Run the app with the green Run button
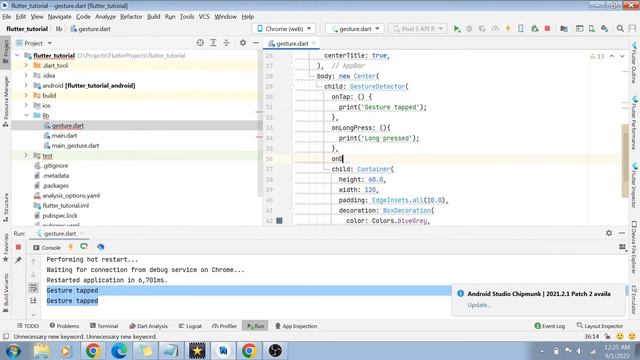Image resolution: width=640 pixels, height=360 pixels. pyautogui.click(x=457, y=29)
